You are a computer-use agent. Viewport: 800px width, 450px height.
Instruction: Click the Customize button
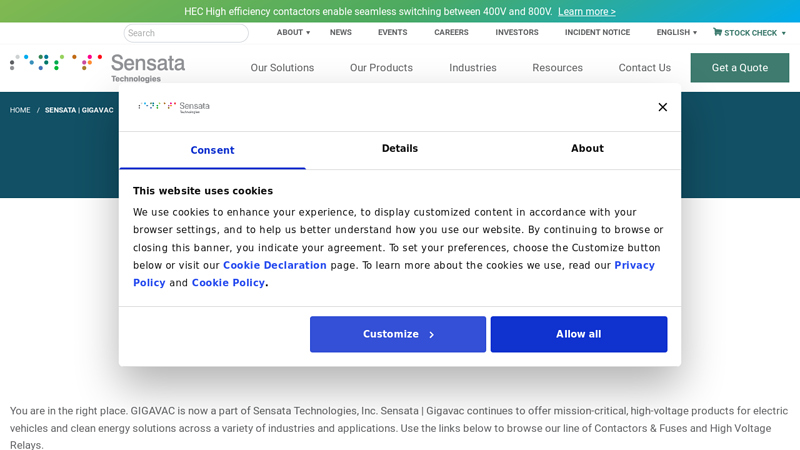(x=398, y=334)
